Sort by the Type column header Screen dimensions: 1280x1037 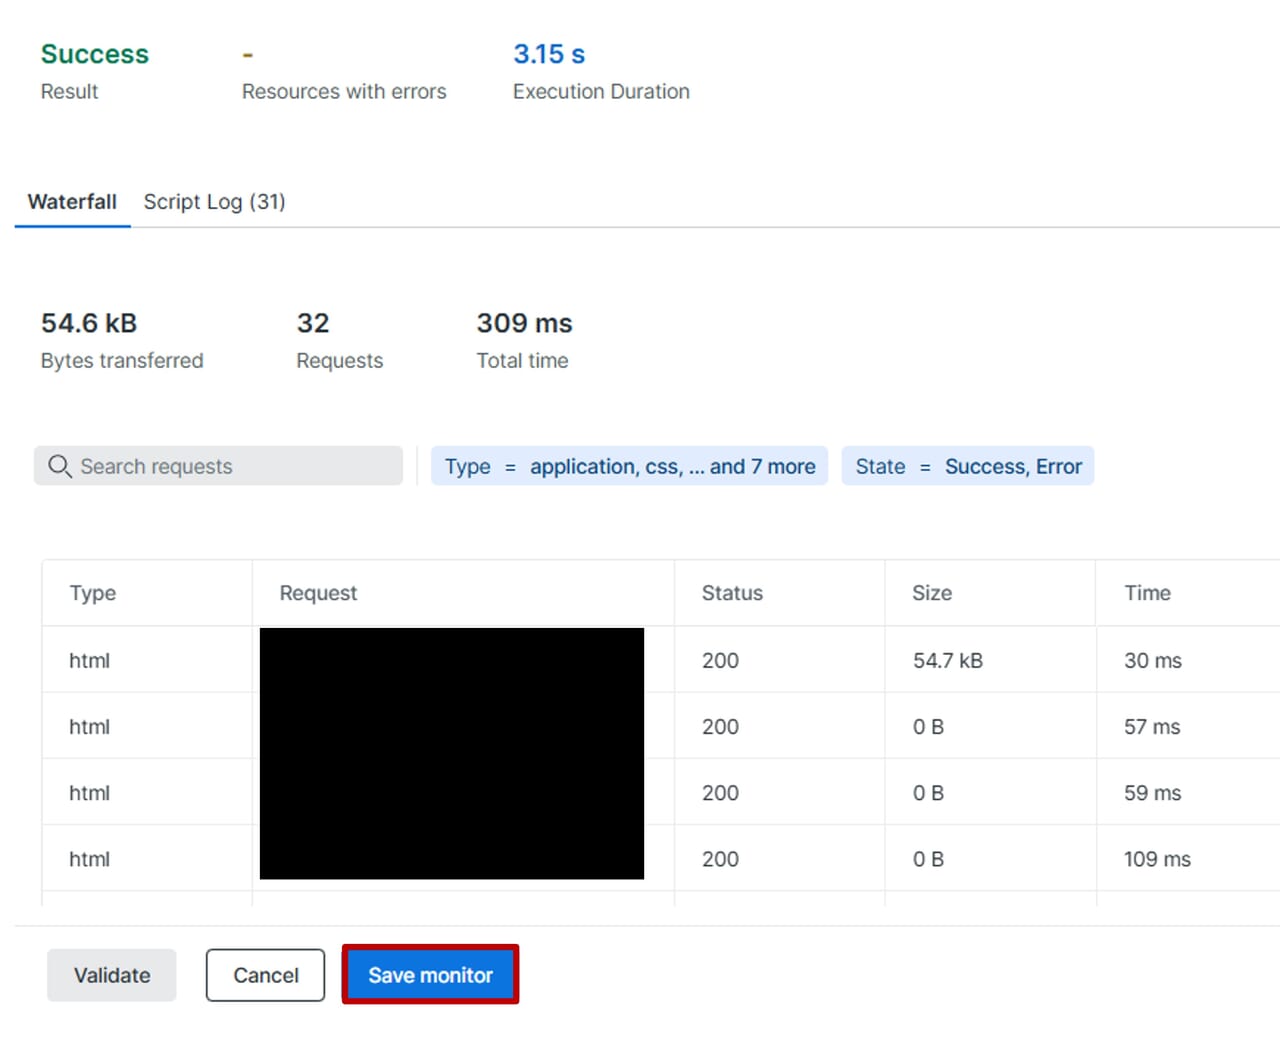(x=93, y=593)
